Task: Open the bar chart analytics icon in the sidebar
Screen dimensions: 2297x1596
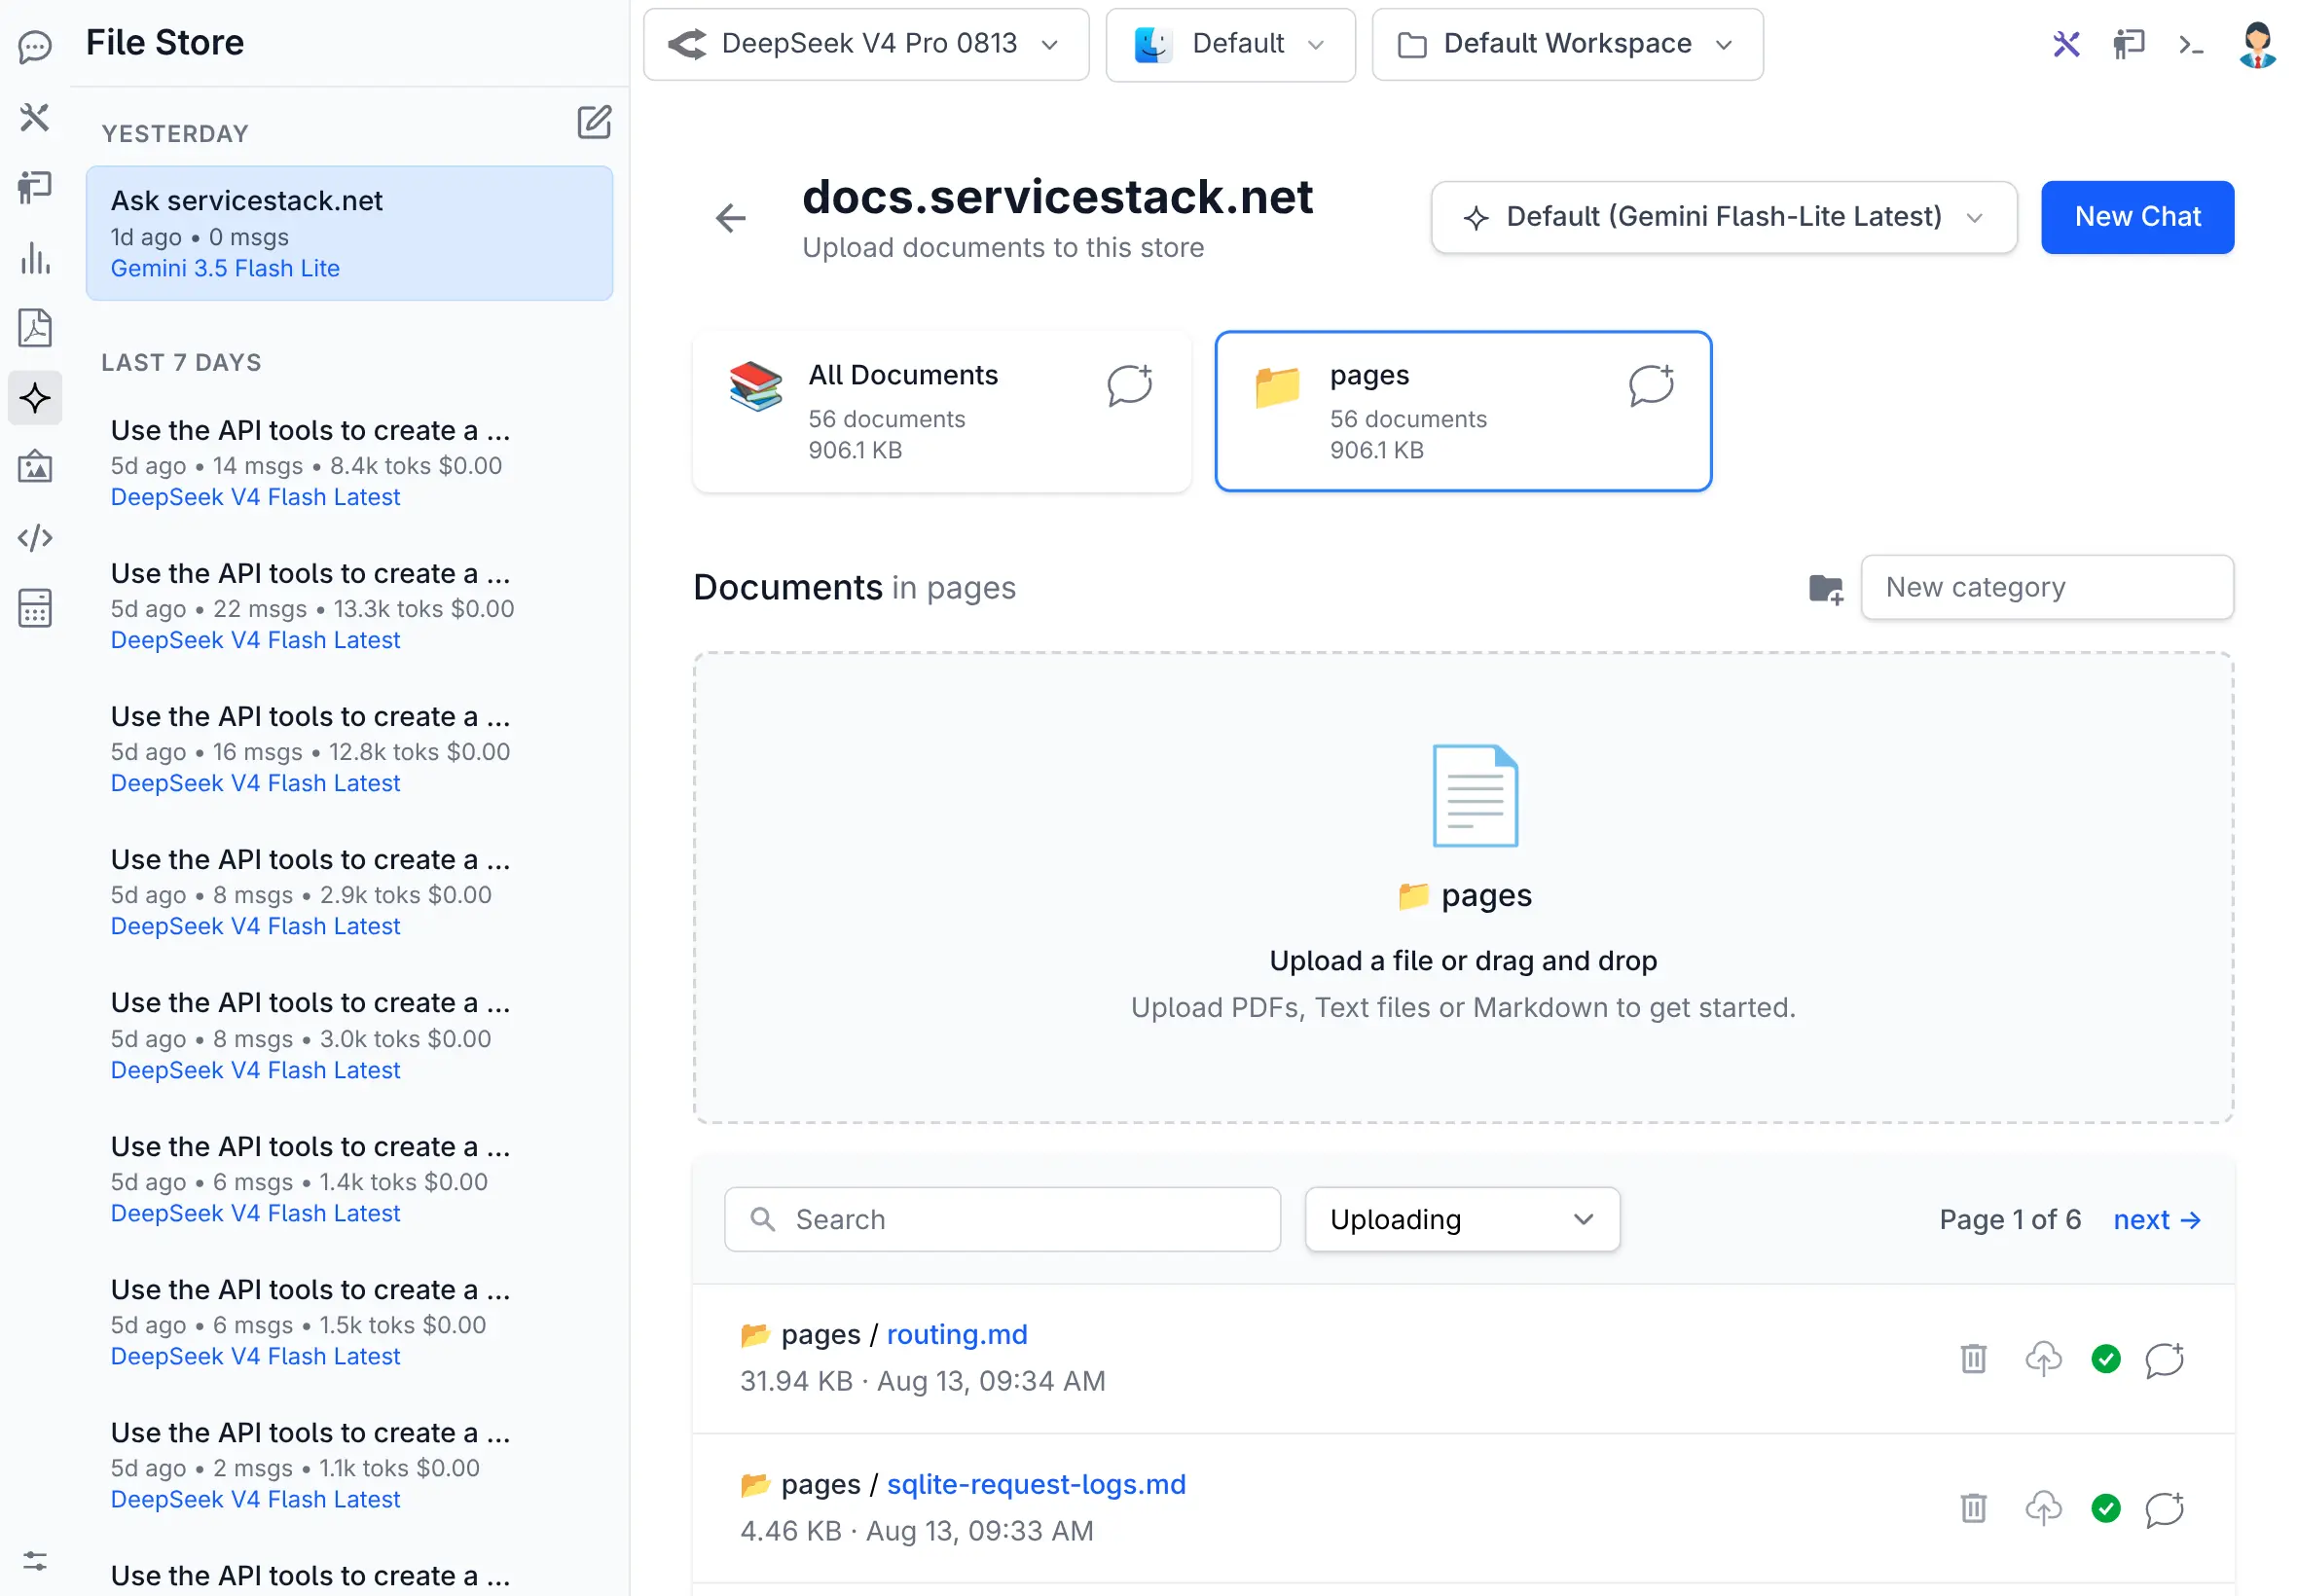Action: point(35,258)
